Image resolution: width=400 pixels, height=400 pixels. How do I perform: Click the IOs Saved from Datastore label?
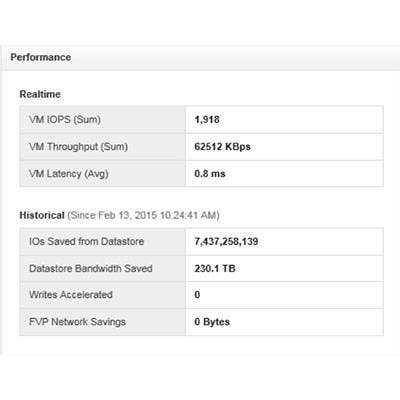coord(86,241)
